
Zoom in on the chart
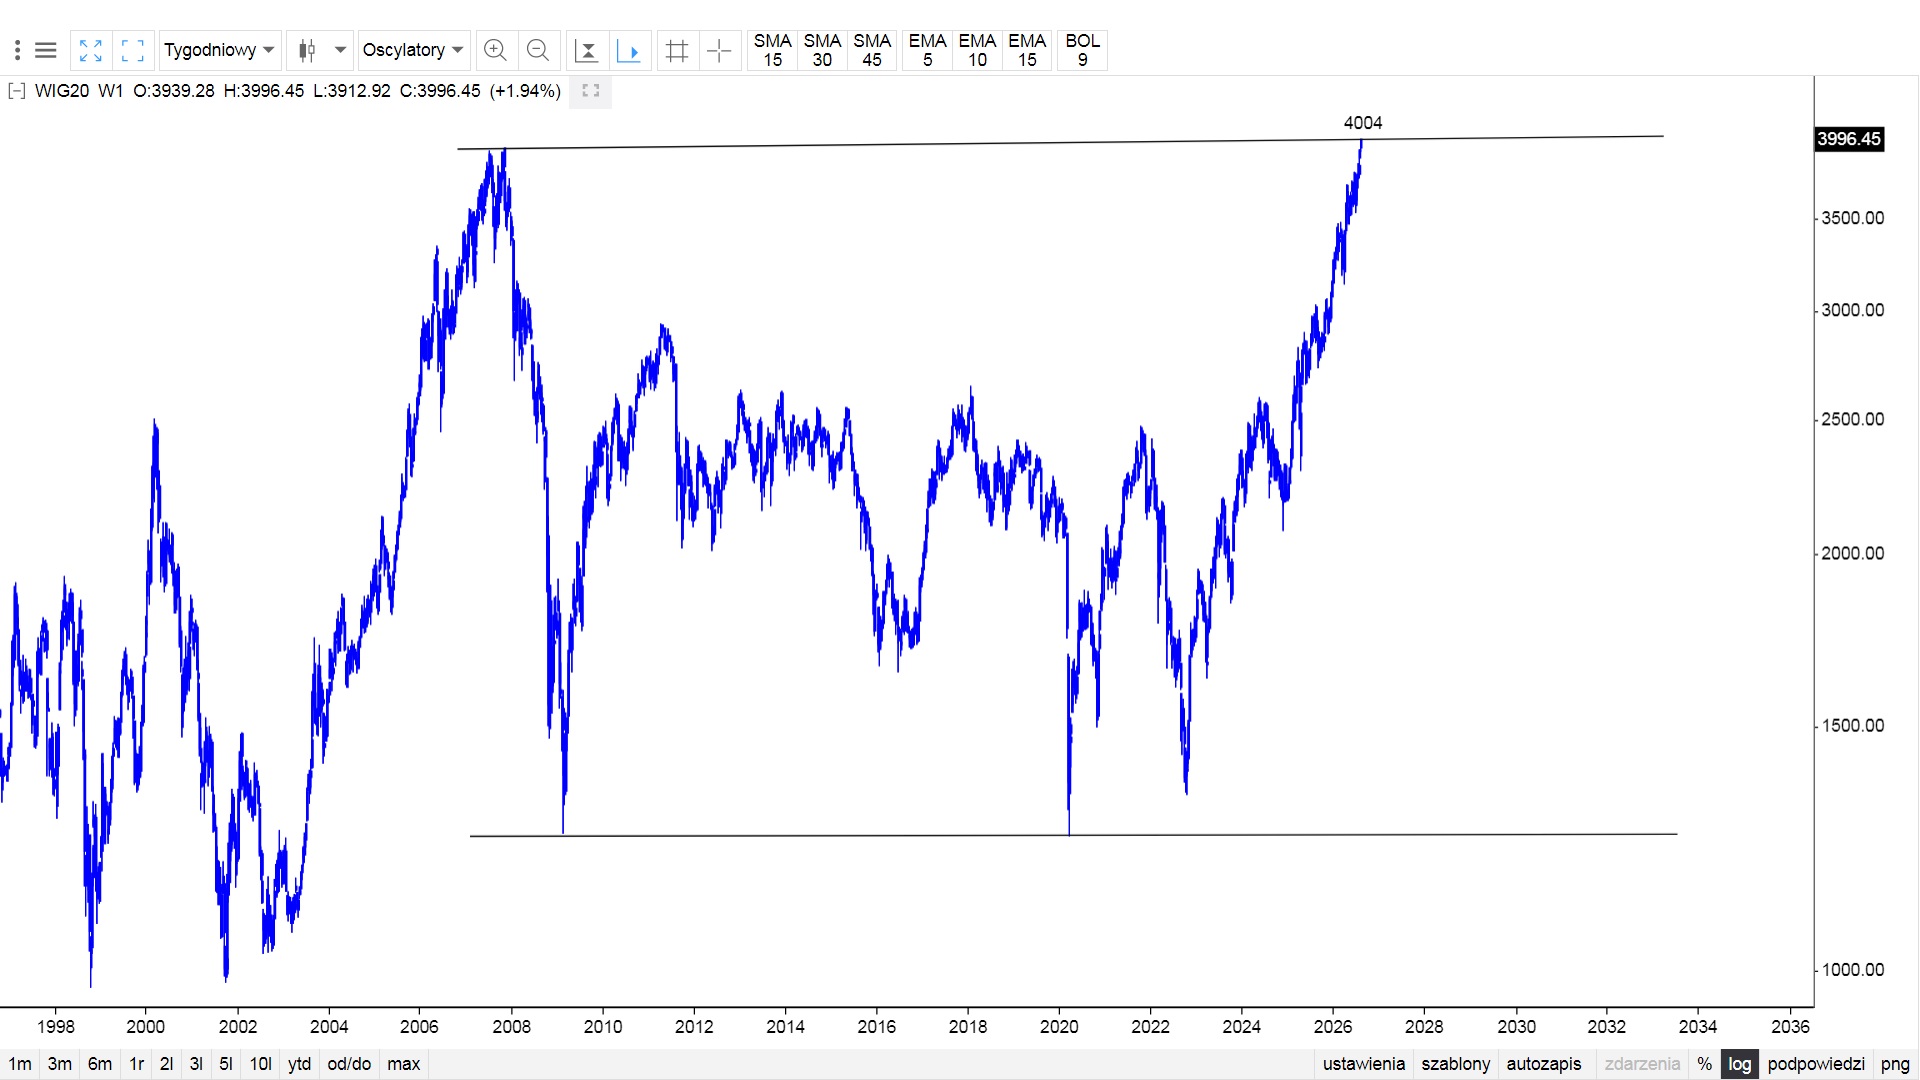(495, 50)
